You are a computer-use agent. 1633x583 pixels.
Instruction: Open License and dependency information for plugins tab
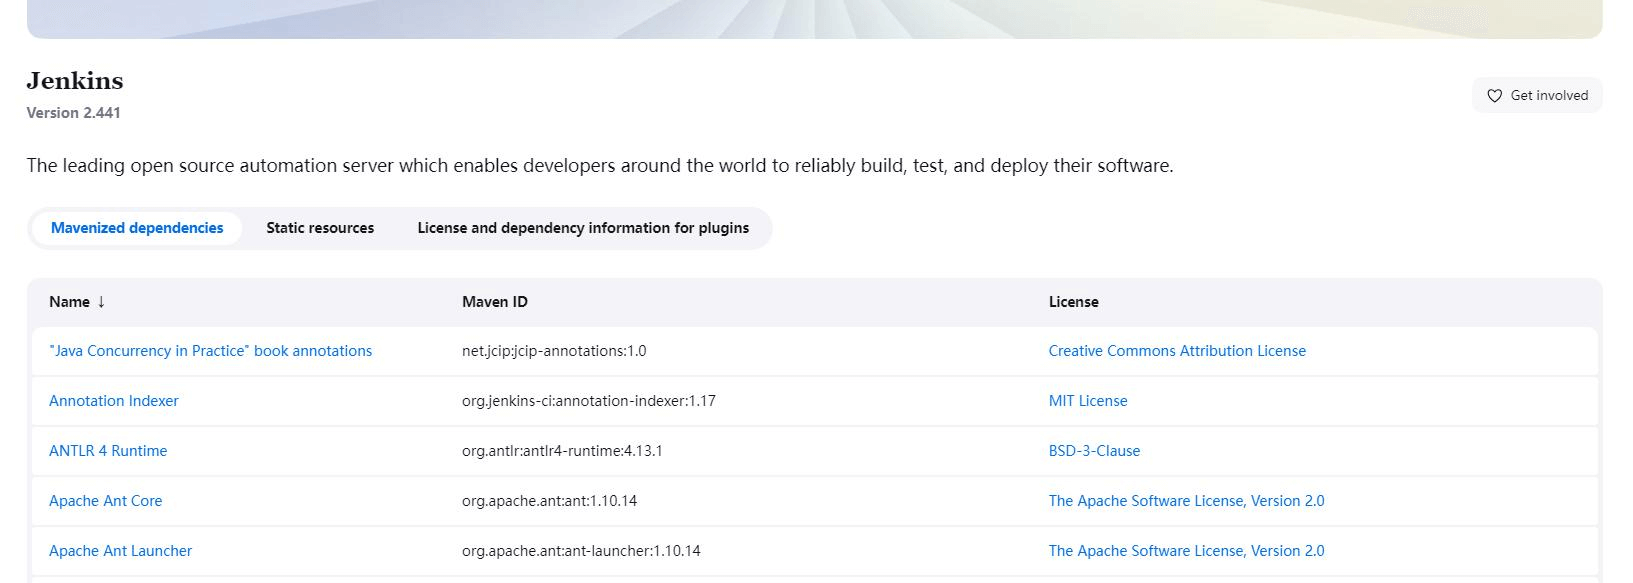pos(583,228)
